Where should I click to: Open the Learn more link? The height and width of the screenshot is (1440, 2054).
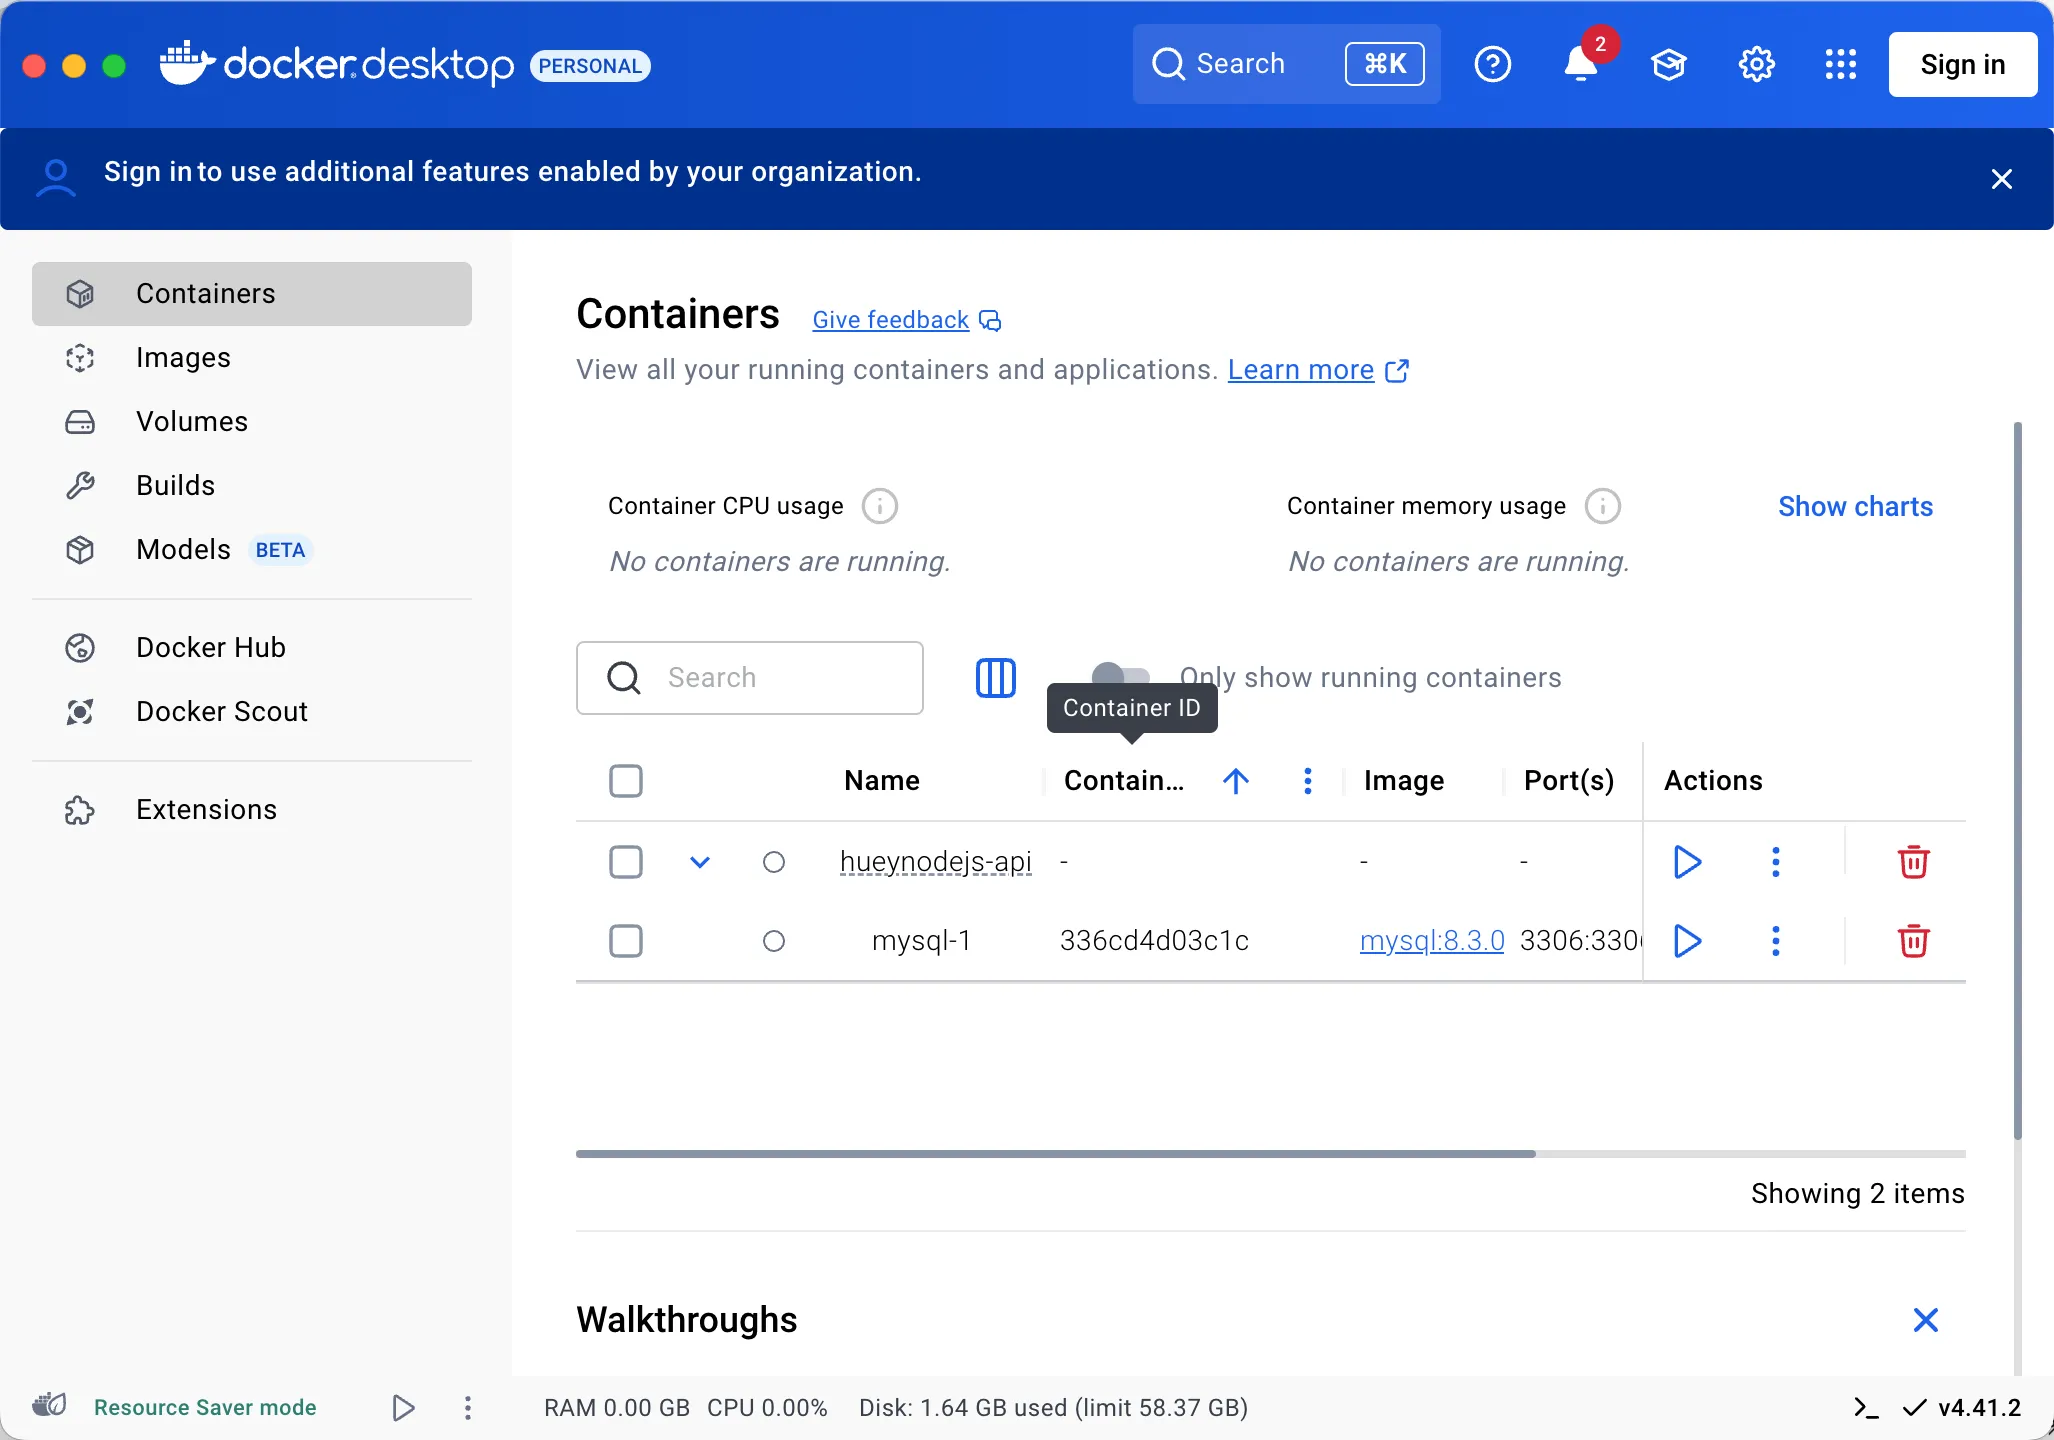click(x=1301, y=370)
